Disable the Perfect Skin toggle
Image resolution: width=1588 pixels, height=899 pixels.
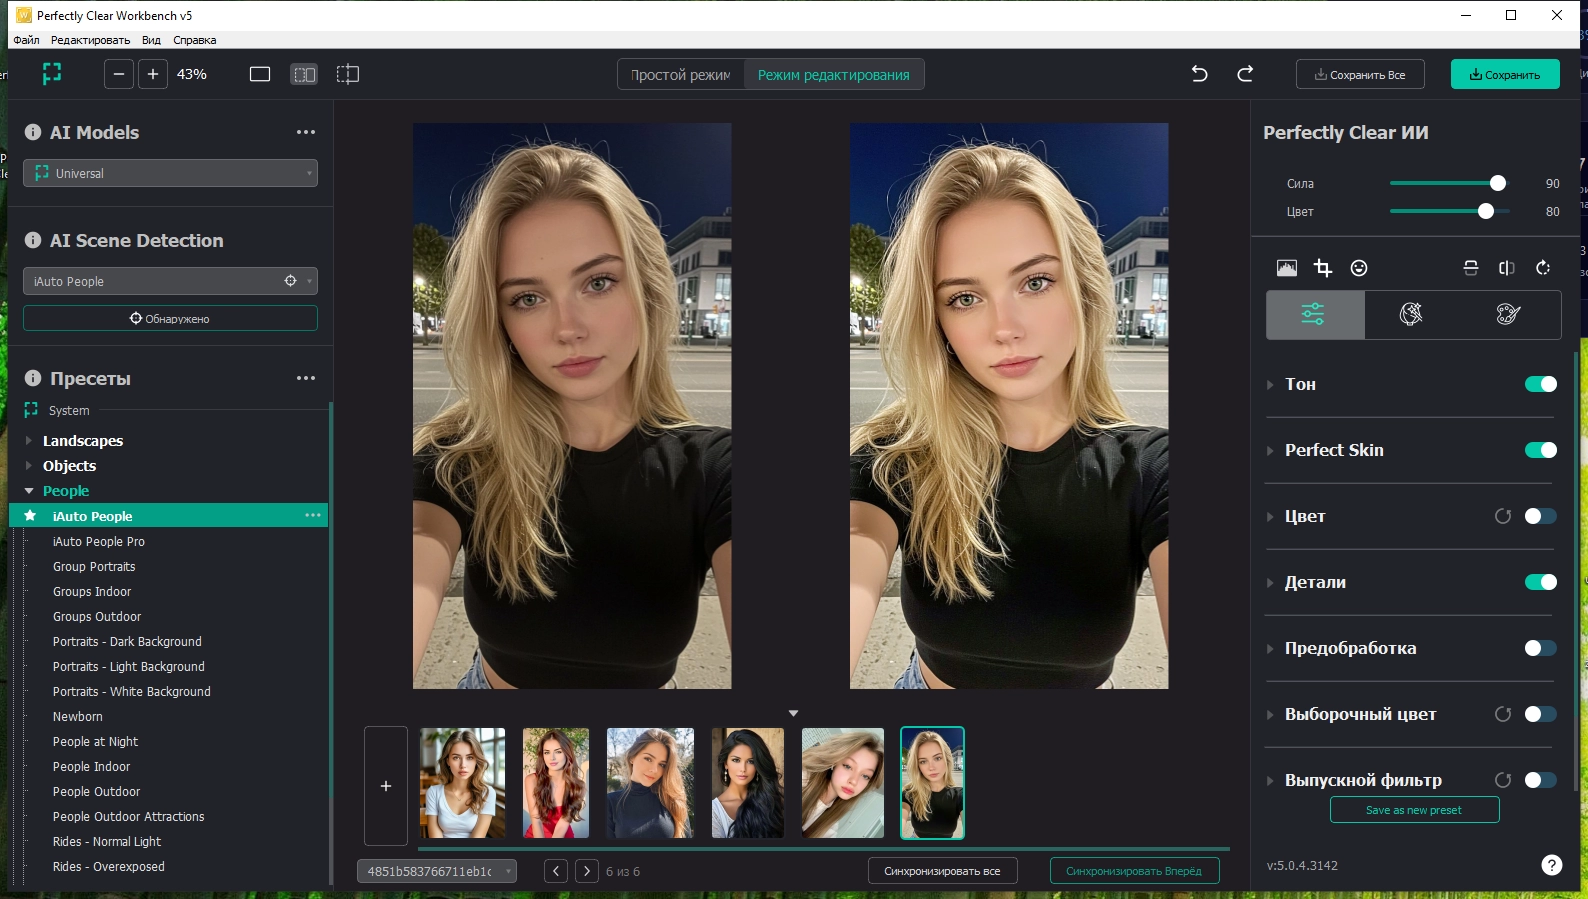[1541, 450]
